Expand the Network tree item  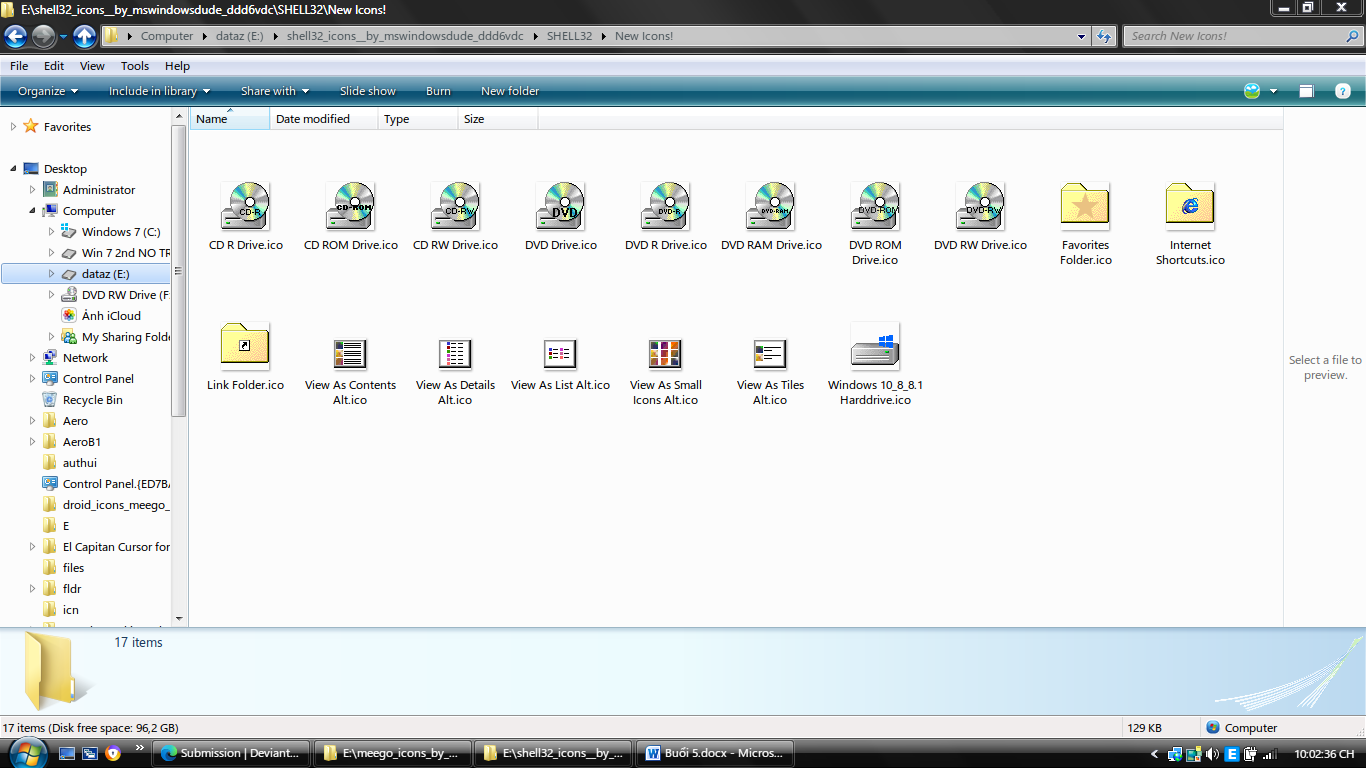coord(31,357)
